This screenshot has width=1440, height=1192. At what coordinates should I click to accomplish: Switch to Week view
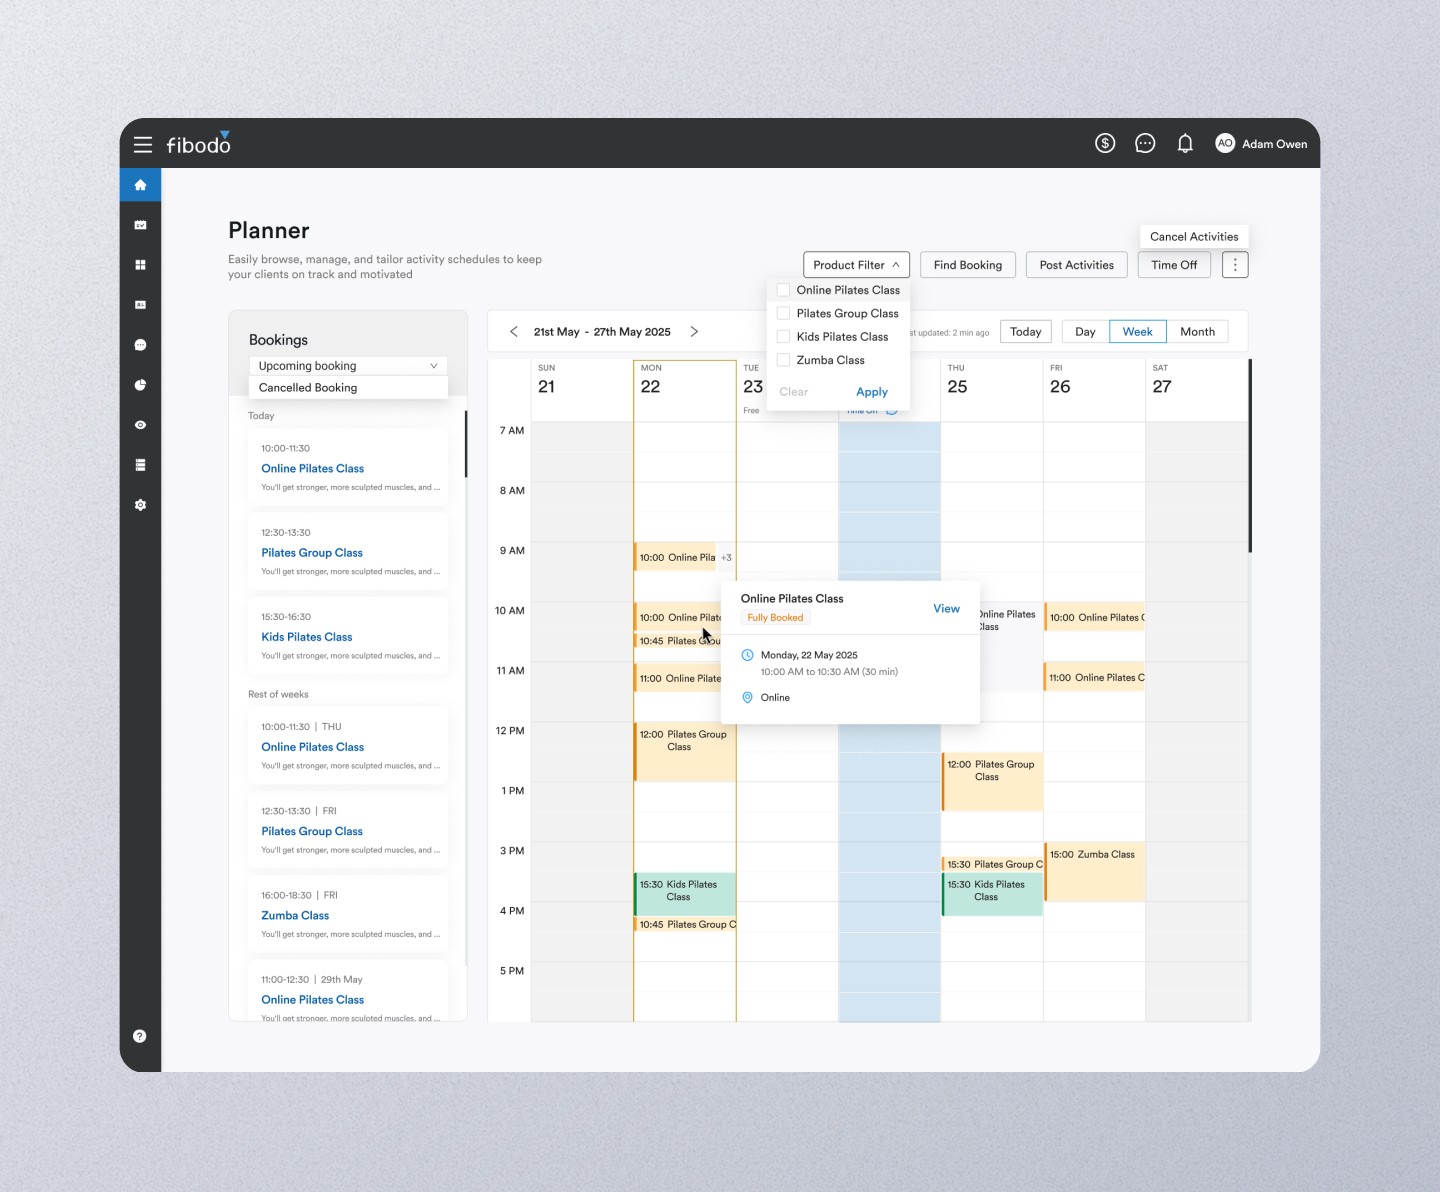(1137, 332)
